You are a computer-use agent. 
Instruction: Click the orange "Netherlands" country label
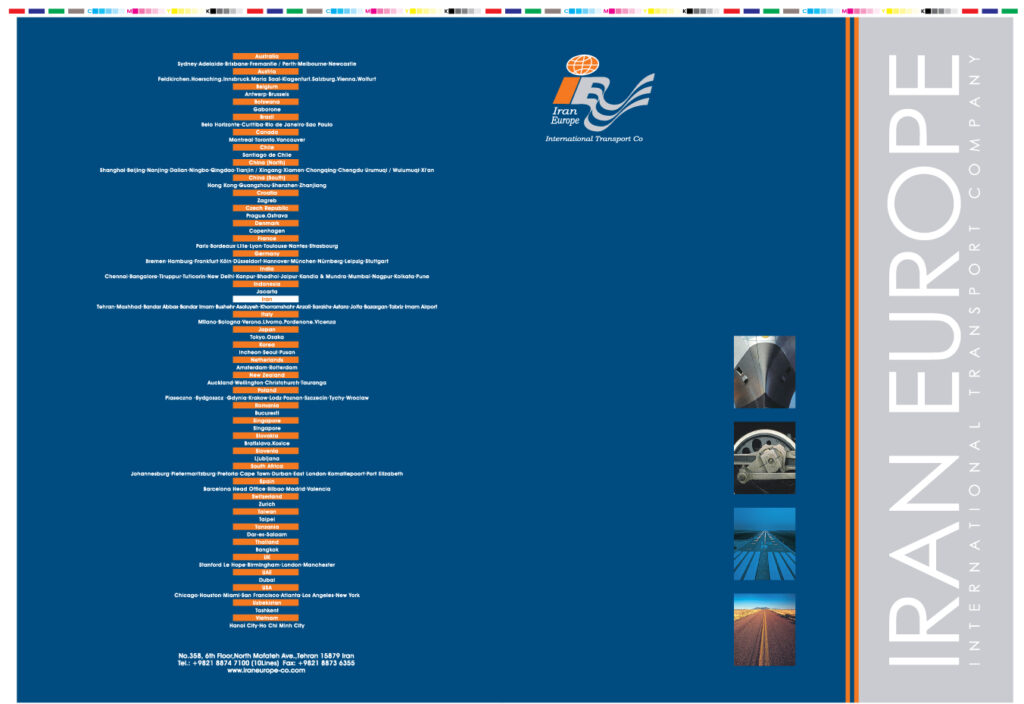click(x=266, y=360)
